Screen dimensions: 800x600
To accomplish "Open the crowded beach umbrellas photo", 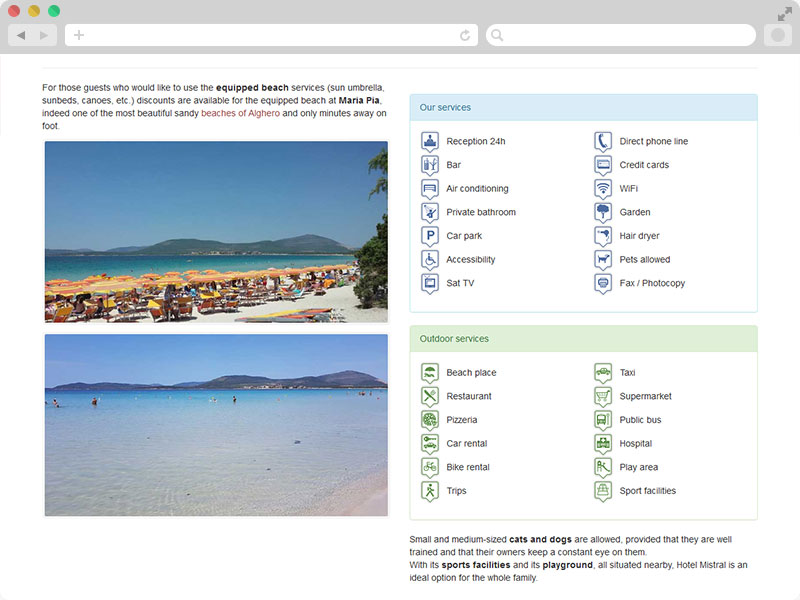I will pyautogui.click(x=216, y=232).
